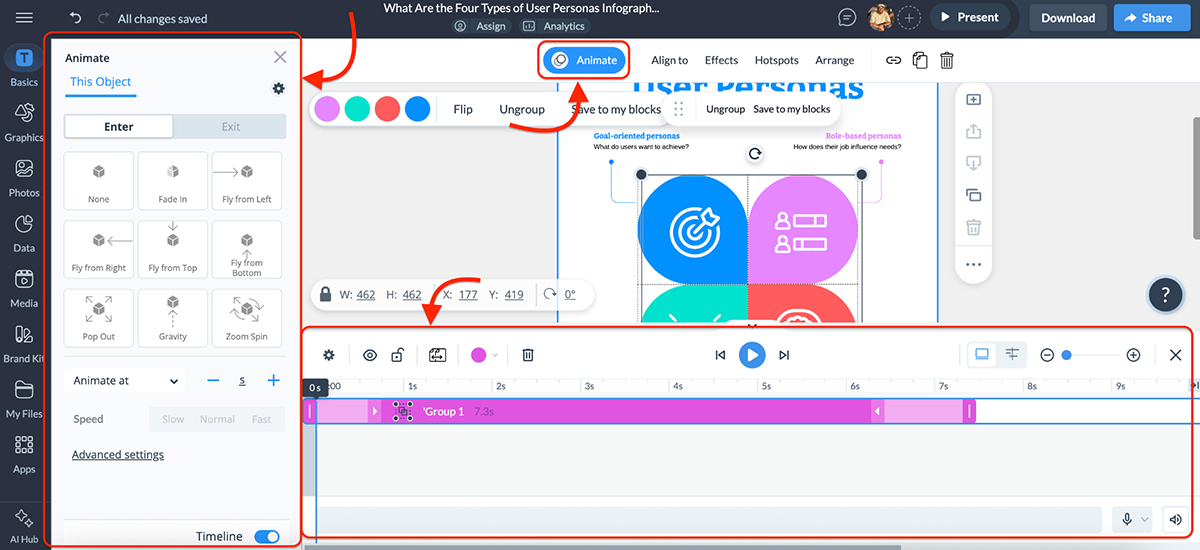
Task: Set animation speed to Fast
Action: pos(262,419)
